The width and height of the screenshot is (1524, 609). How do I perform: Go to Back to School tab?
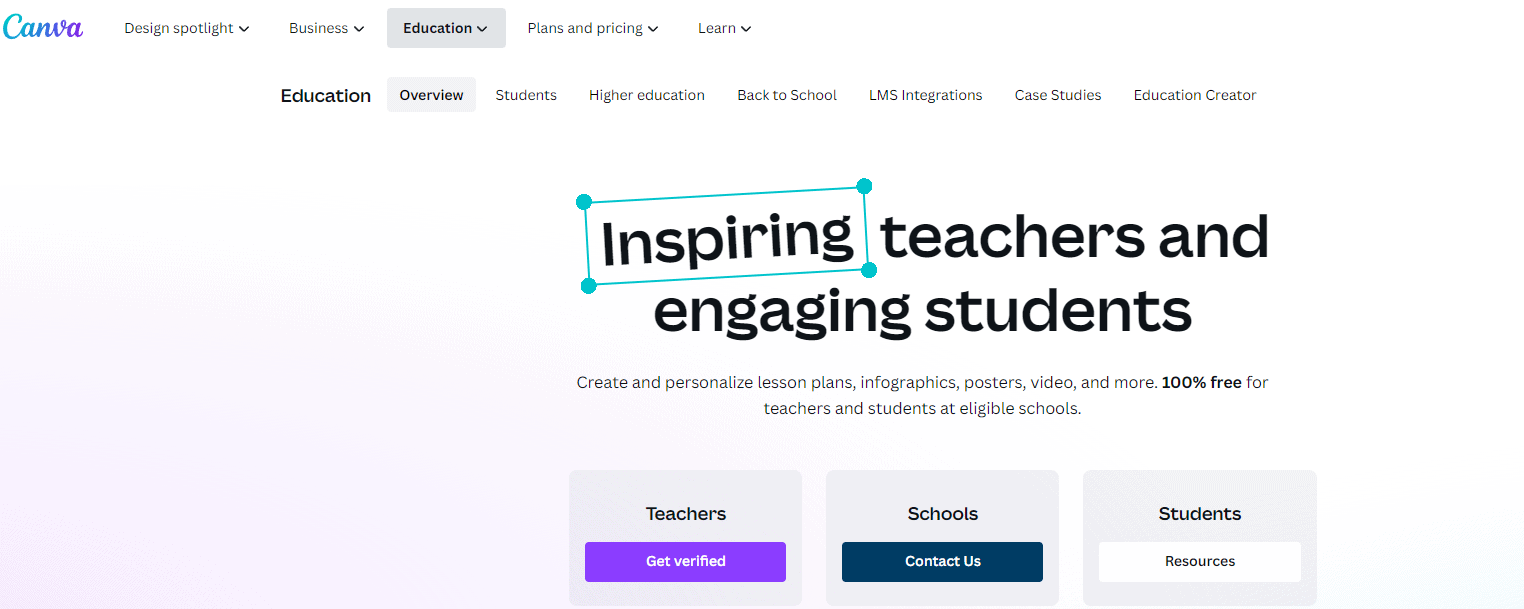[x=787, y=95]
